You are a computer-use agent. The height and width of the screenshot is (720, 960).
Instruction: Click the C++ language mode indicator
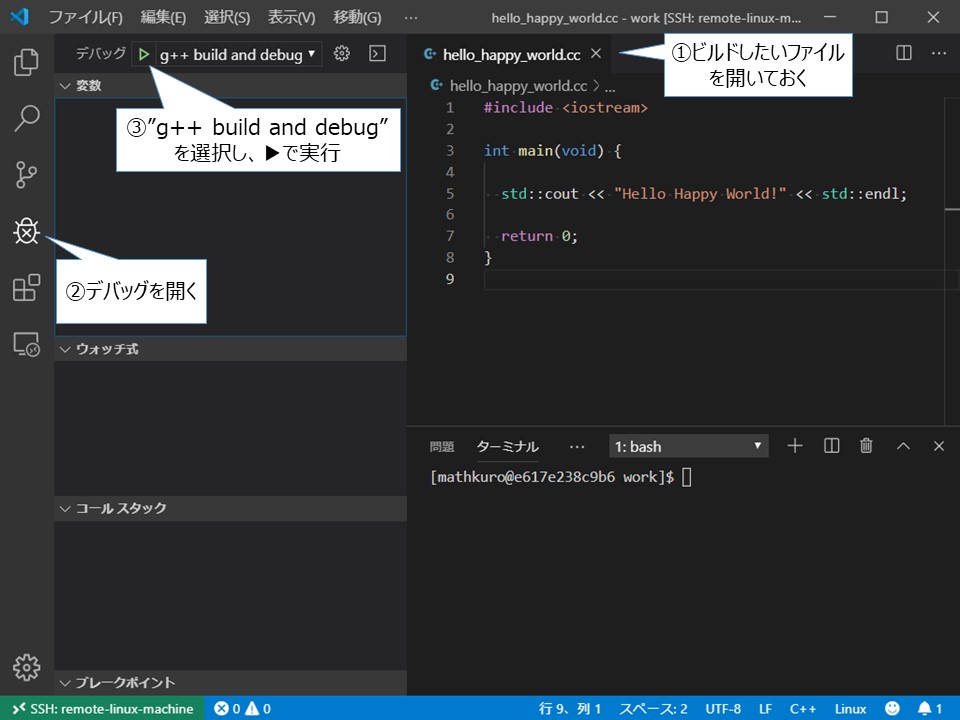pos(802,709)
